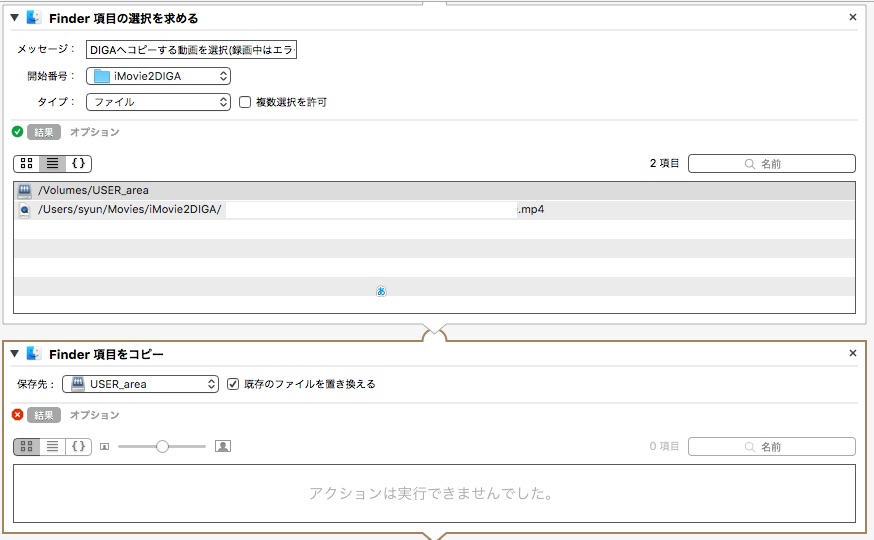Adjust the thumbnail size slider
The height and width of the screenshot is (540, 874).
click(162, 446)
